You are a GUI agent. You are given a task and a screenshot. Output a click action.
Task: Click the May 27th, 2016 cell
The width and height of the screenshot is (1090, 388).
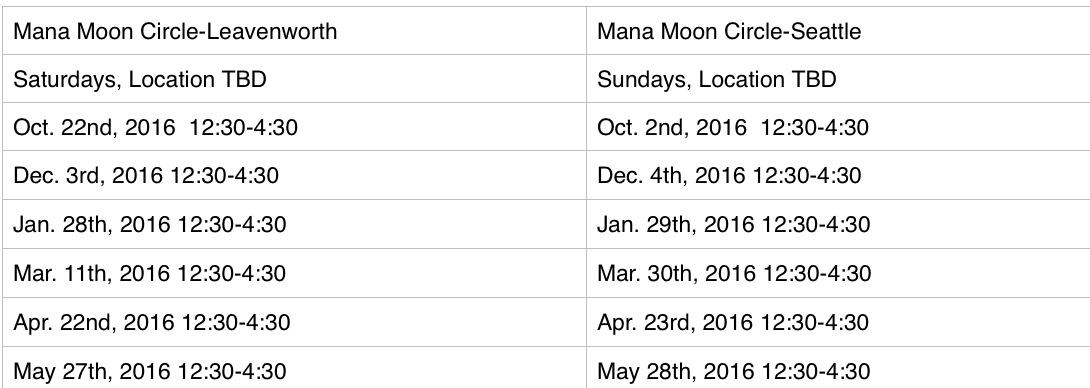[294, 367]
